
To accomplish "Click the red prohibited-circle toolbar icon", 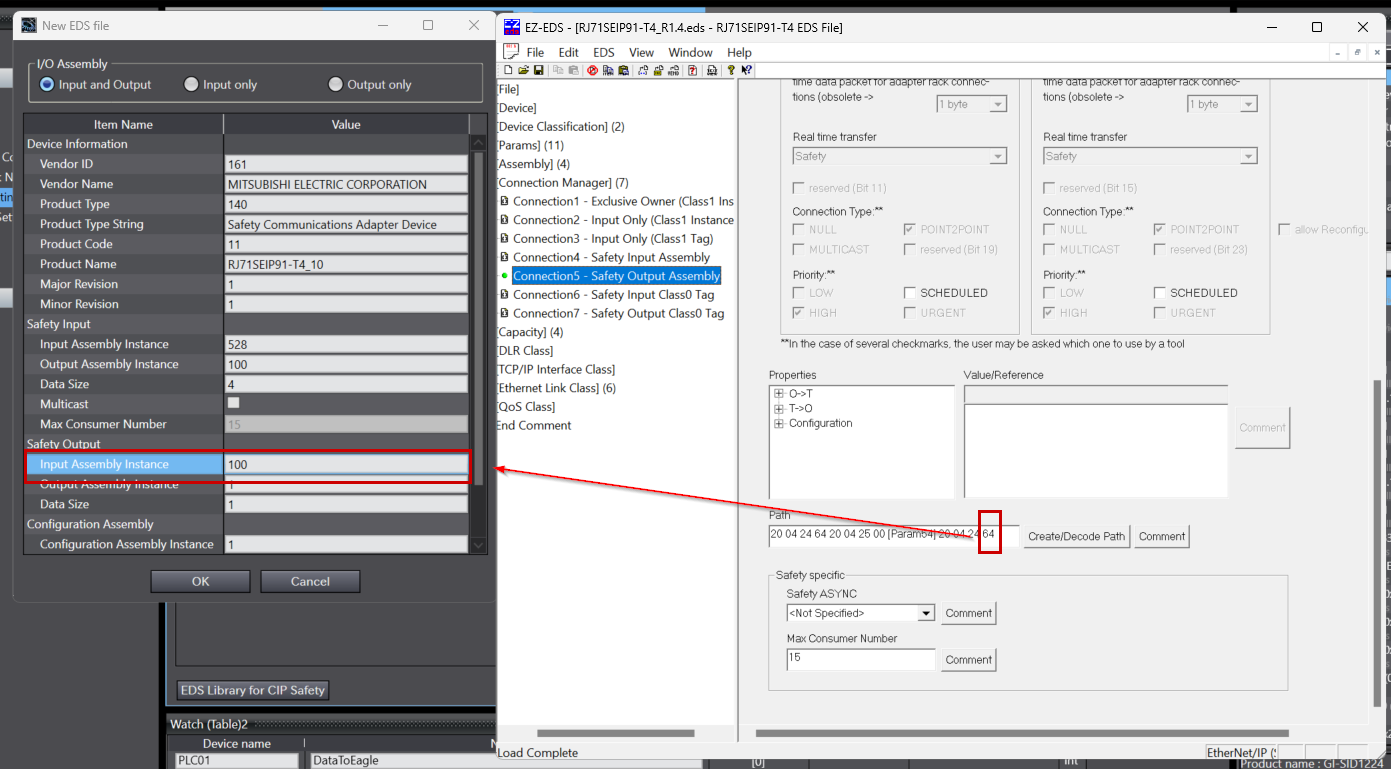I will click(593, 70).
